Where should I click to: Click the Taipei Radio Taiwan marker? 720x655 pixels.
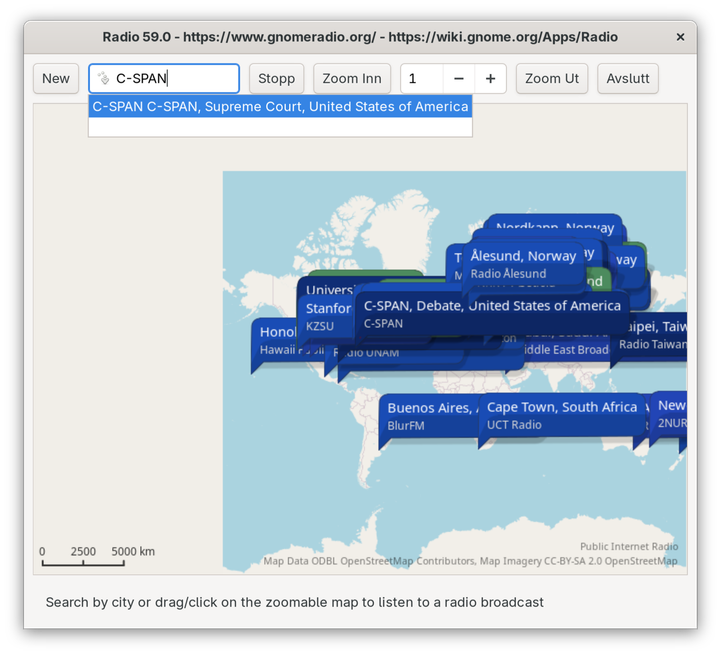[x=655, y=335]
